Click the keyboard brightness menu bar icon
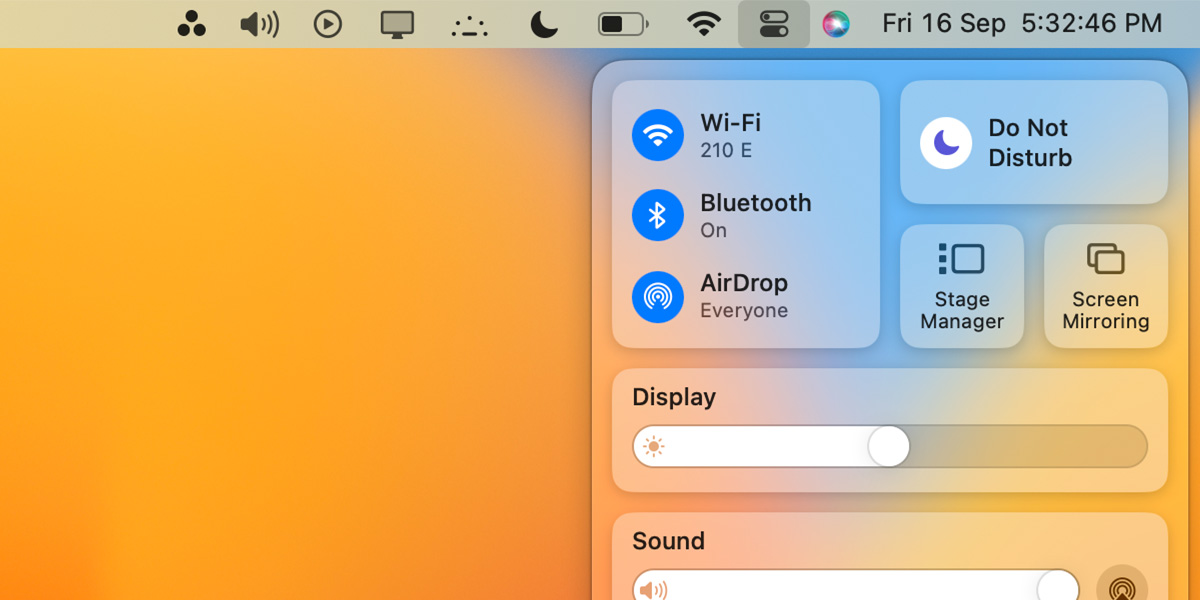The width and height of the screenshot is (1200, 600). [x=469, y=25]
